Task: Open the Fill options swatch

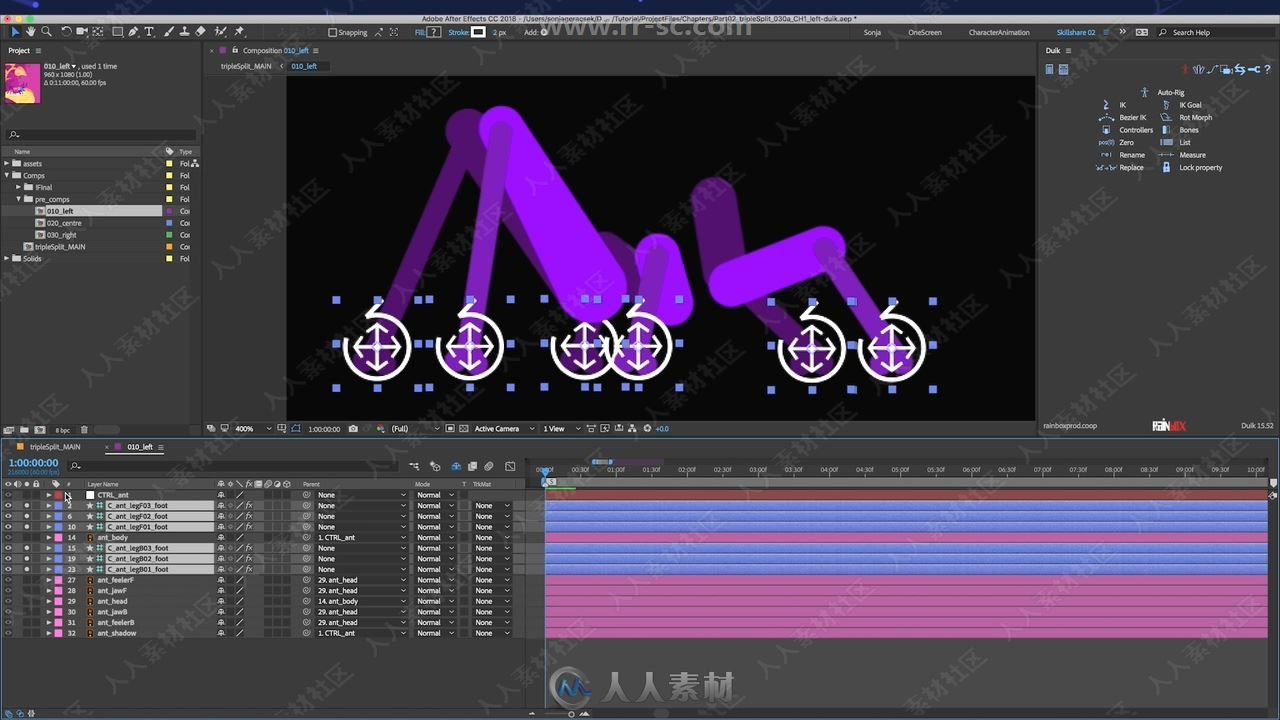Action: point(434,32)
